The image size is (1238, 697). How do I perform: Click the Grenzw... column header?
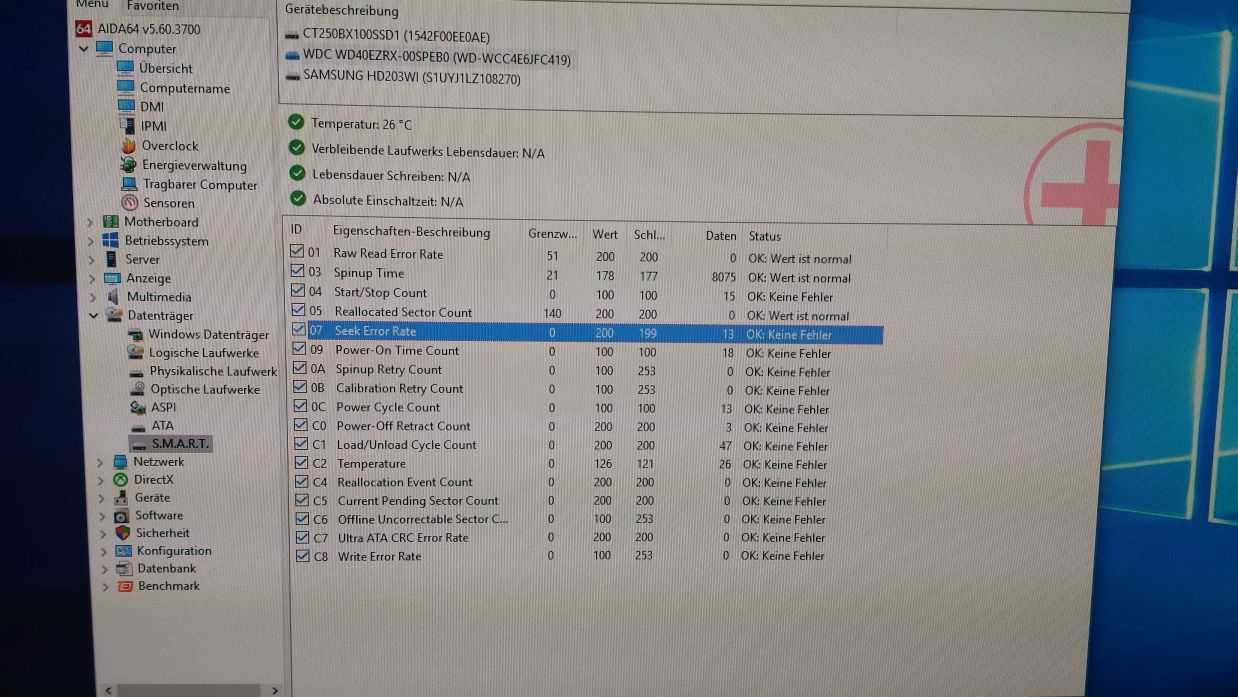click(552, 234)
